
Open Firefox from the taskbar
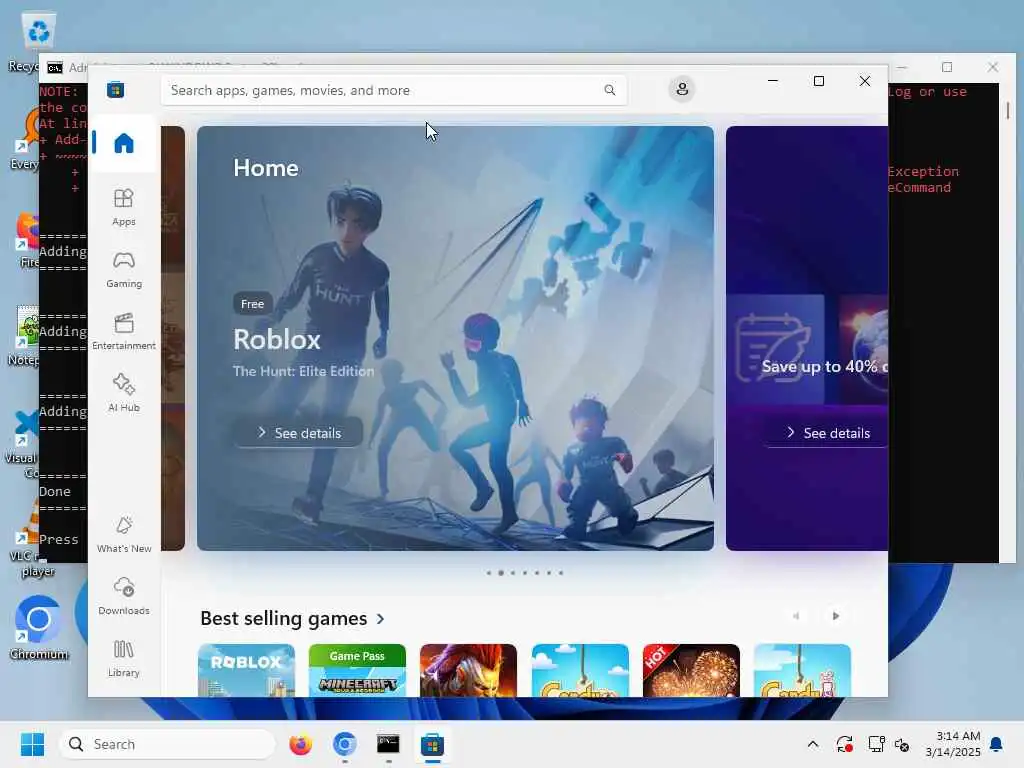click(300, 744)
